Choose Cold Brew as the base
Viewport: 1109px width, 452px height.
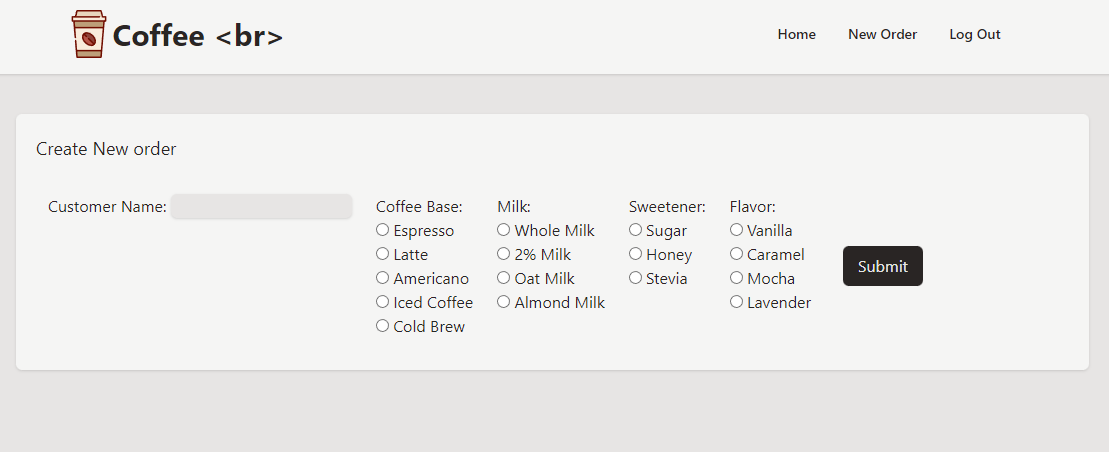(382, 326)
